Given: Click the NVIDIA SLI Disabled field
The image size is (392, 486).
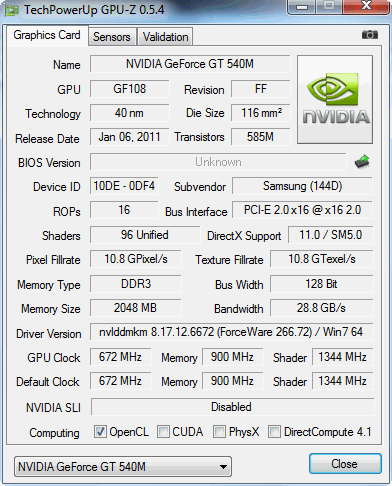Looking at the screenshot, I should (232, 407).
